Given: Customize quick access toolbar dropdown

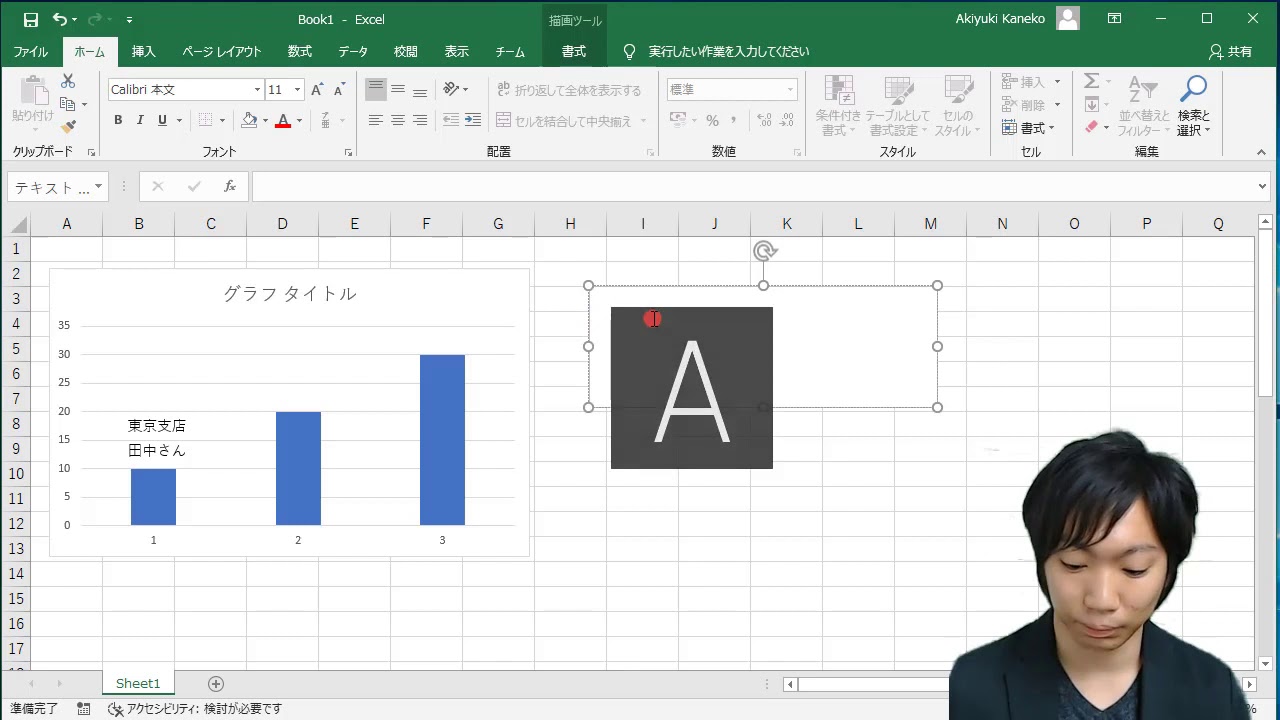Looking at the screenshot, I should pyautogui.click(x=129, y=19).
